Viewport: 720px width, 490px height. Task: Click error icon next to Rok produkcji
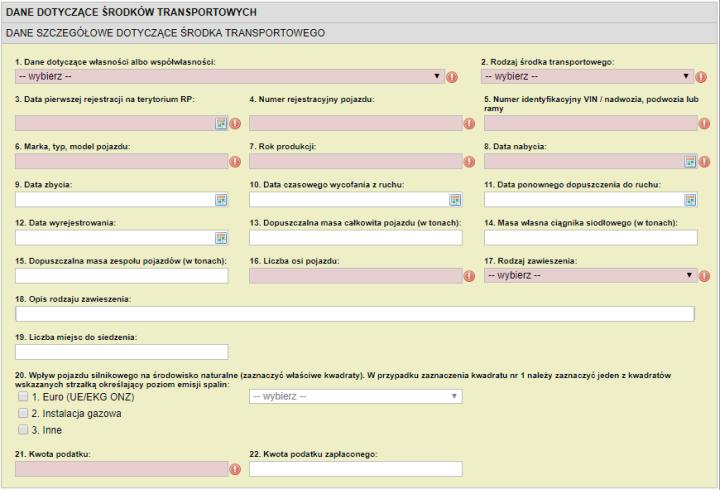pos(469,162)
